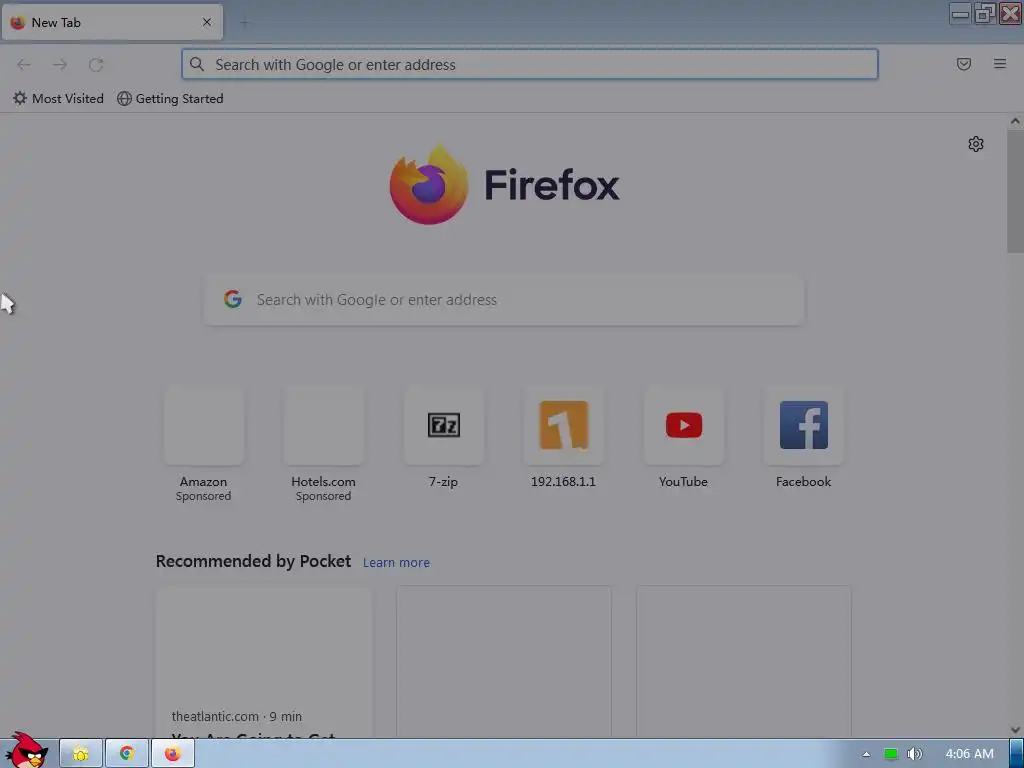Reload the page with the refresh icon
The height and width of the screenshot is (768, 1024).
click(96, 65)
